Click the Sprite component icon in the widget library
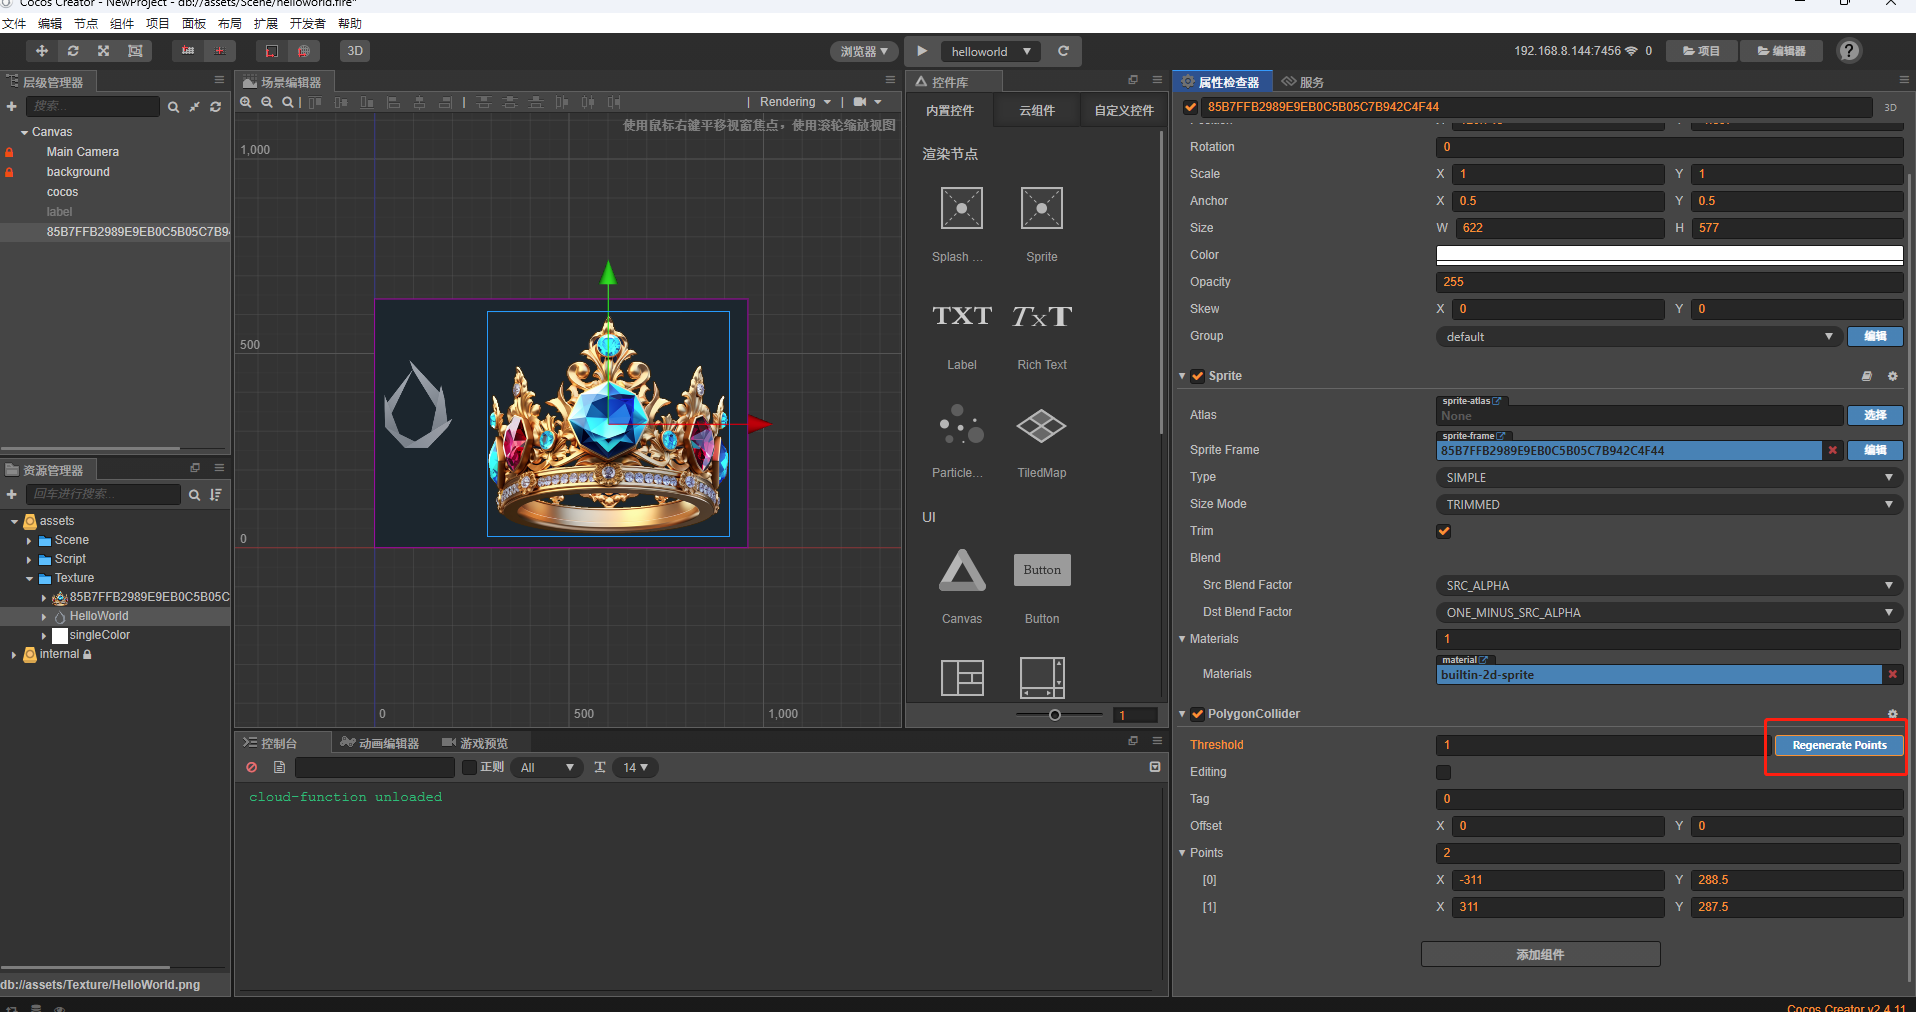 coord(1041,209)
